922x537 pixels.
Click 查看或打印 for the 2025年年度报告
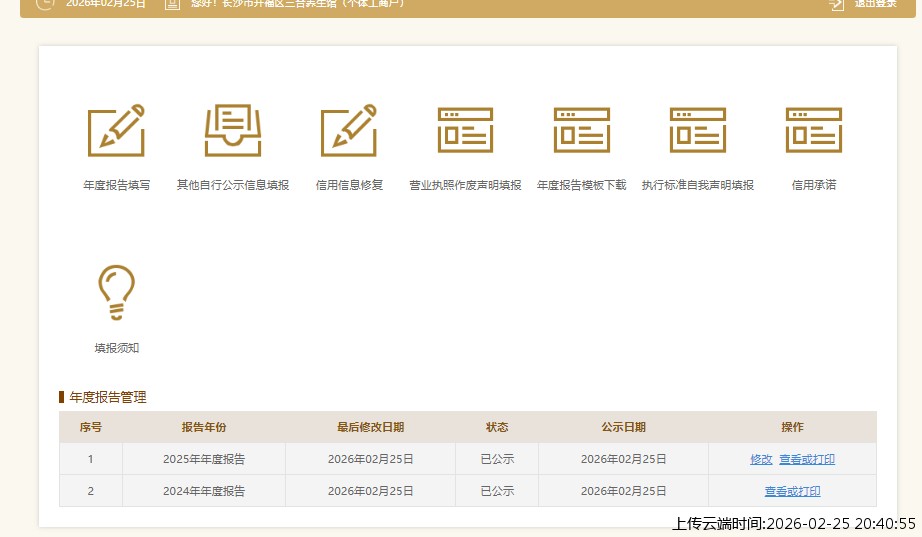807,459
